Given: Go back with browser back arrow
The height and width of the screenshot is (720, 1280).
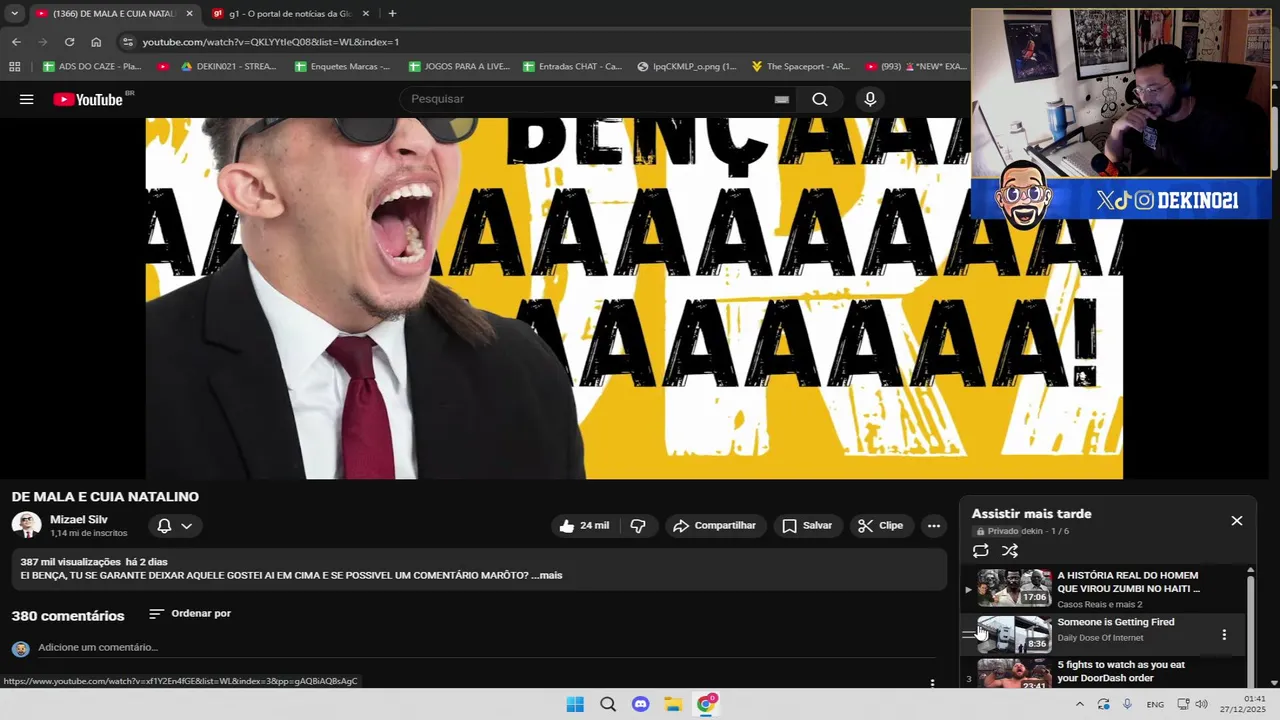Looking at the screenshot, I should pos(16,42).
